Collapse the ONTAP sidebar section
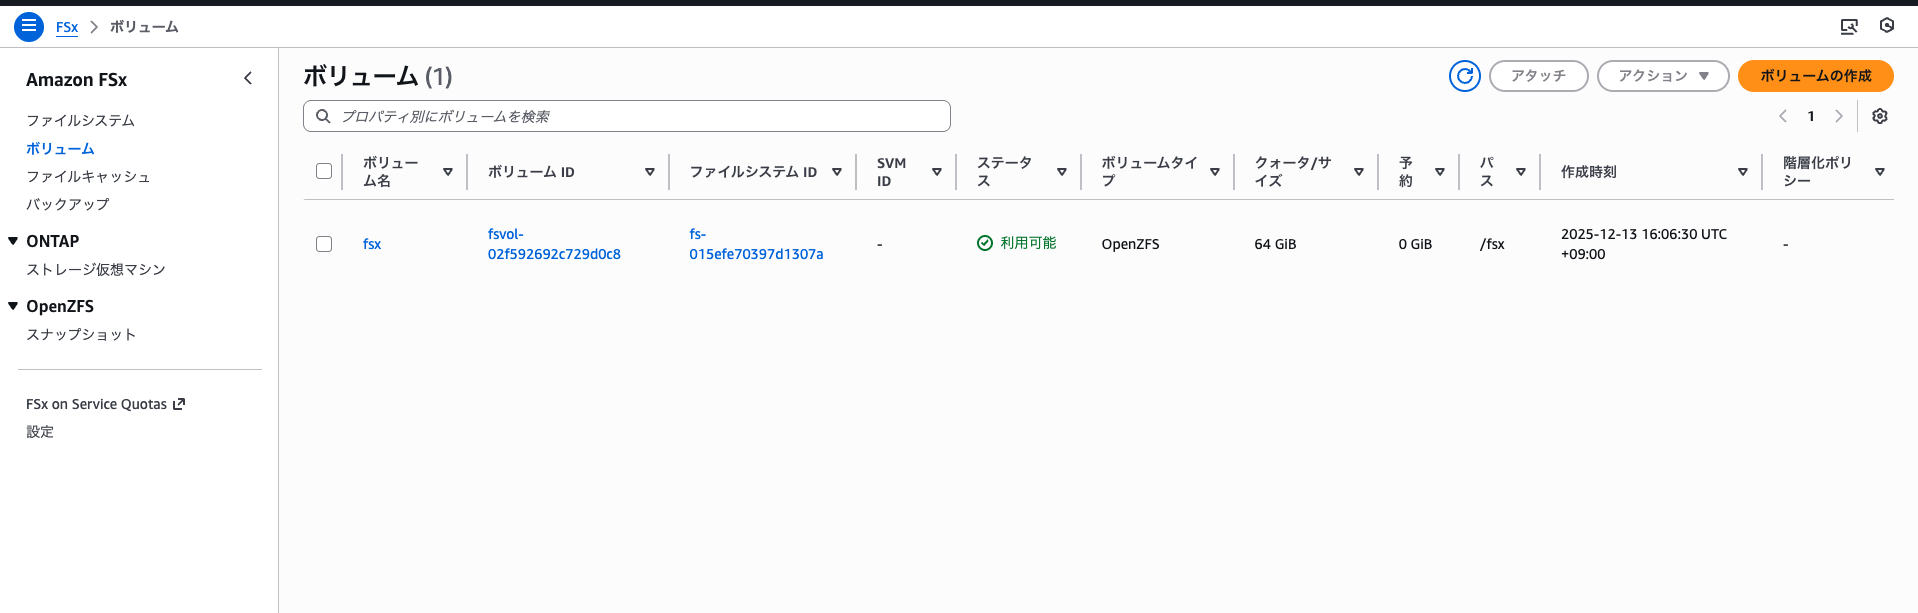This screenshot has width=1918, height=613. pos(13,241)
